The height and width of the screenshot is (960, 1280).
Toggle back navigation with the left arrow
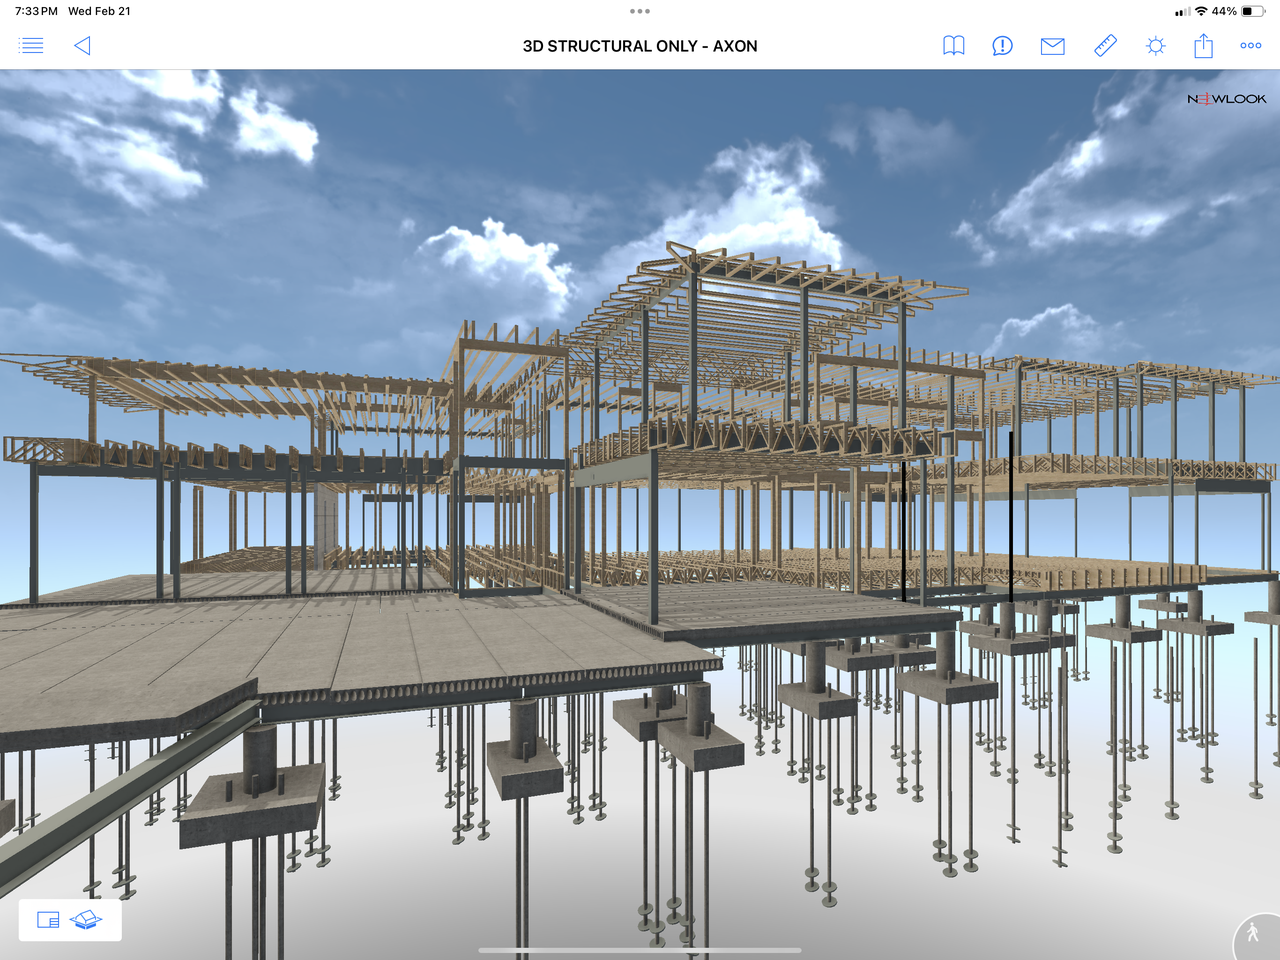click(82, 45)
